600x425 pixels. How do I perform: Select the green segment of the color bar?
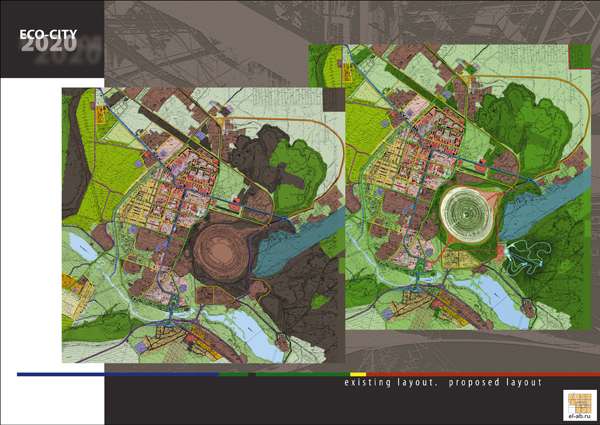coord(290,374)
